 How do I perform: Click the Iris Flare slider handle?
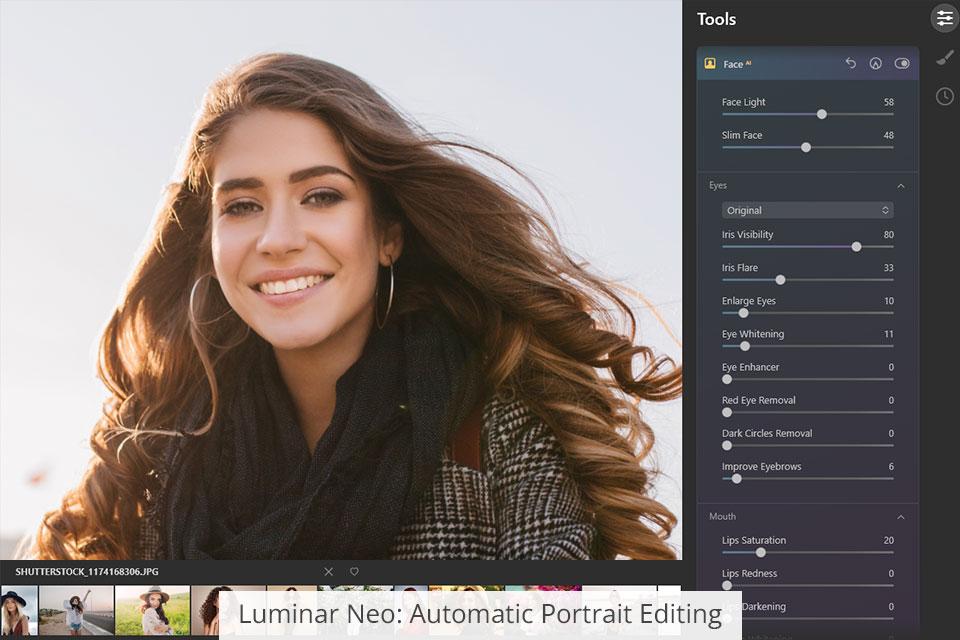tap(780, 279)
